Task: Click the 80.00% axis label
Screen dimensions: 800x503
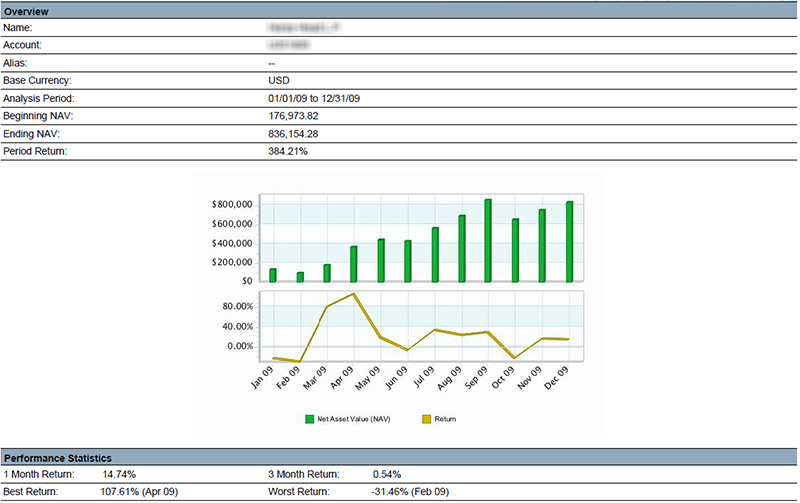Action: [x=238, y=307]
